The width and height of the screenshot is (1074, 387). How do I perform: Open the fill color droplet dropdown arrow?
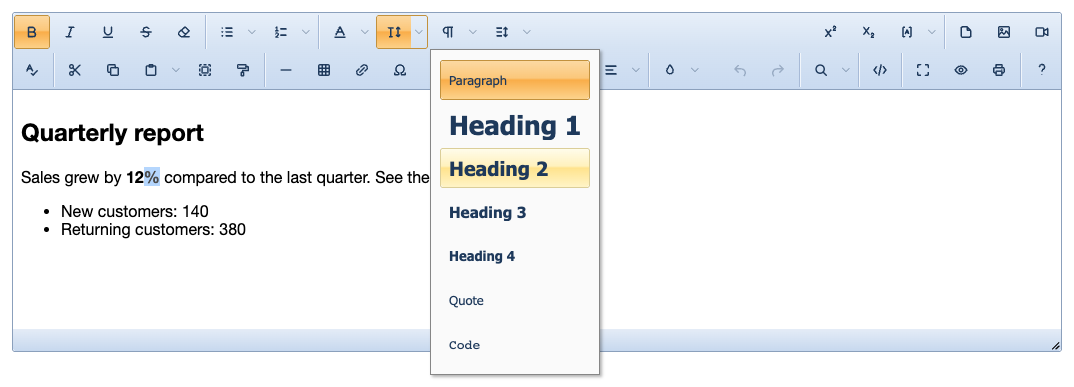pos(695,70)
